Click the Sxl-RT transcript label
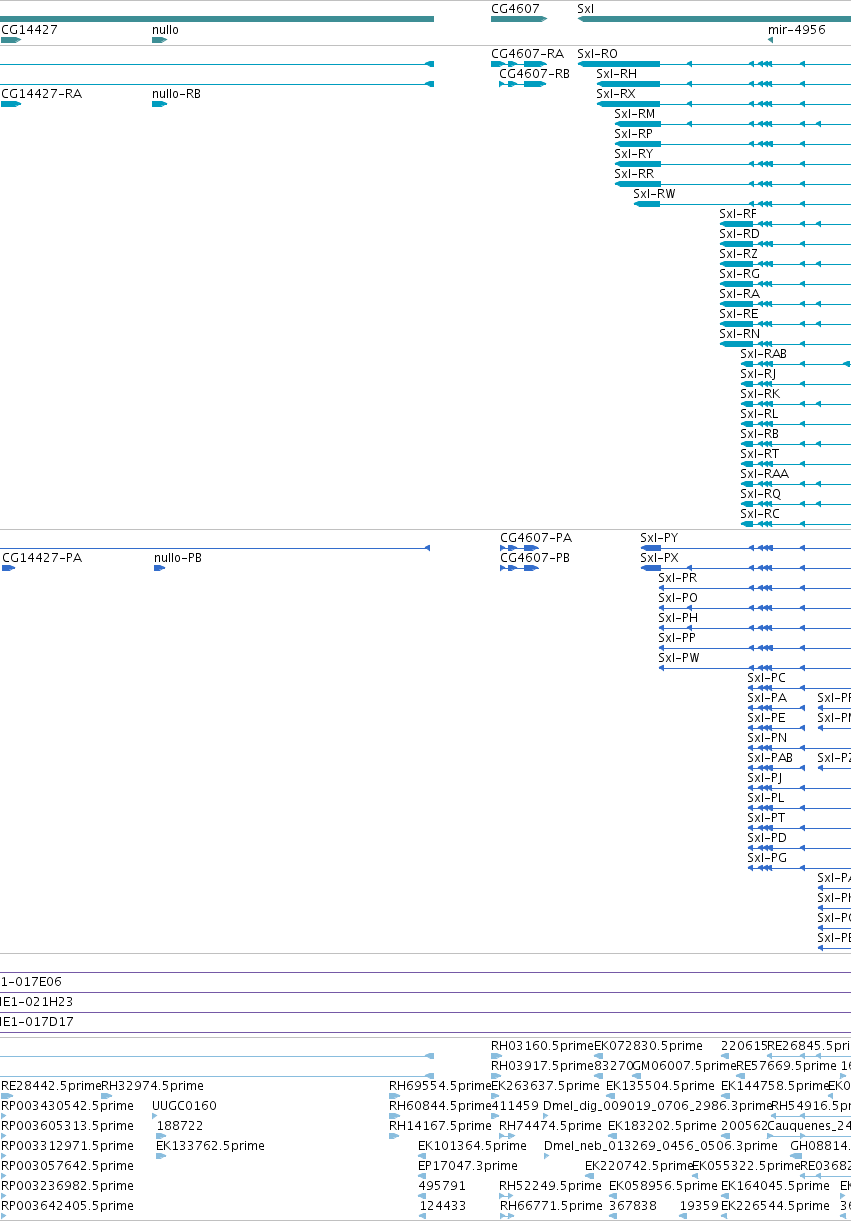The image size is (851, 1221). point(759,454)
